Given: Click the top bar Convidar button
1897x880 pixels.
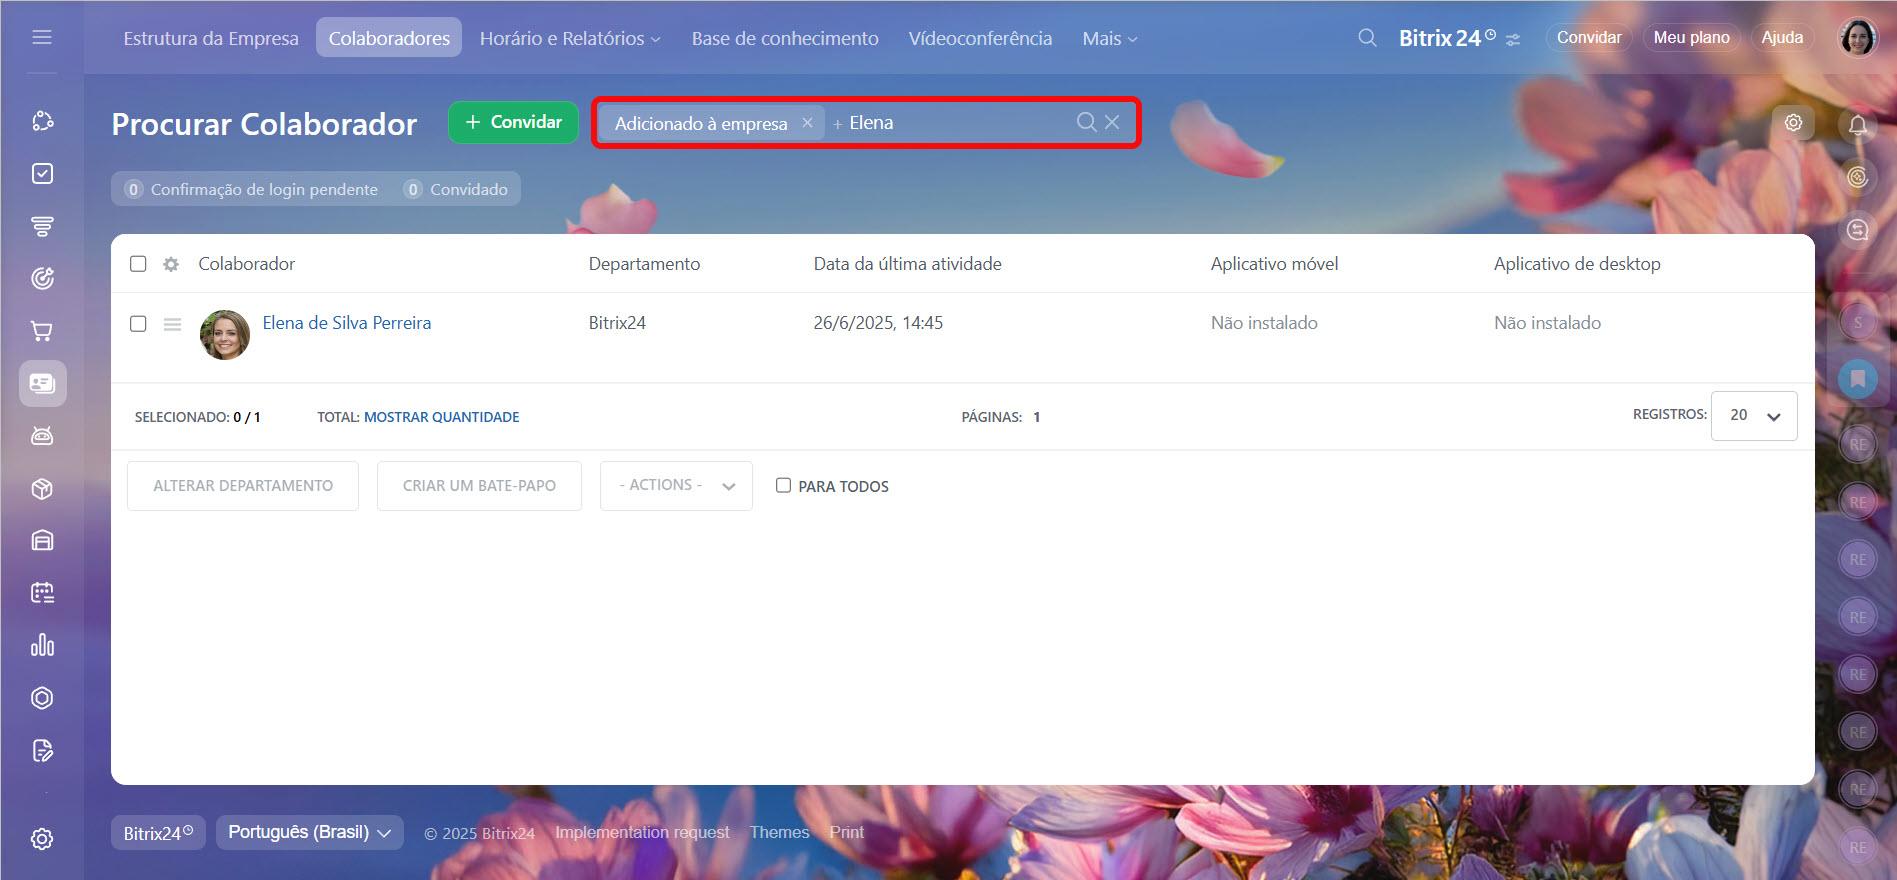Looking at the screenshot, I should pyautogui.click(x=1589, y=37).
